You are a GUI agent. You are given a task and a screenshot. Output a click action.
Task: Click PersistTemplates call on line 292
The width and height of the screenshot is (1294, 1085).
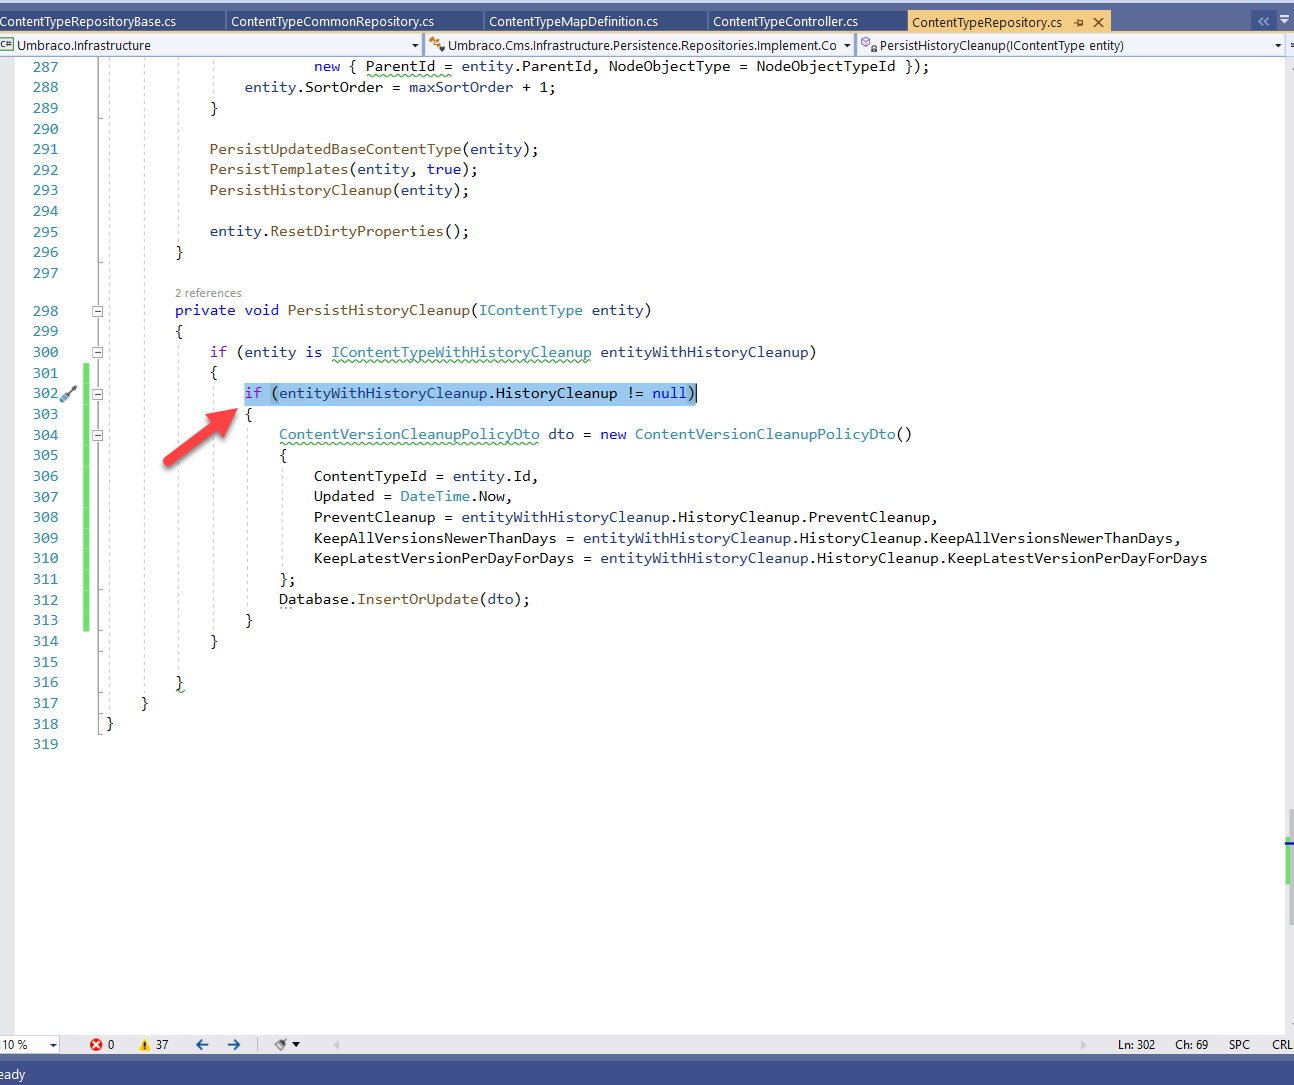point(344,170)
